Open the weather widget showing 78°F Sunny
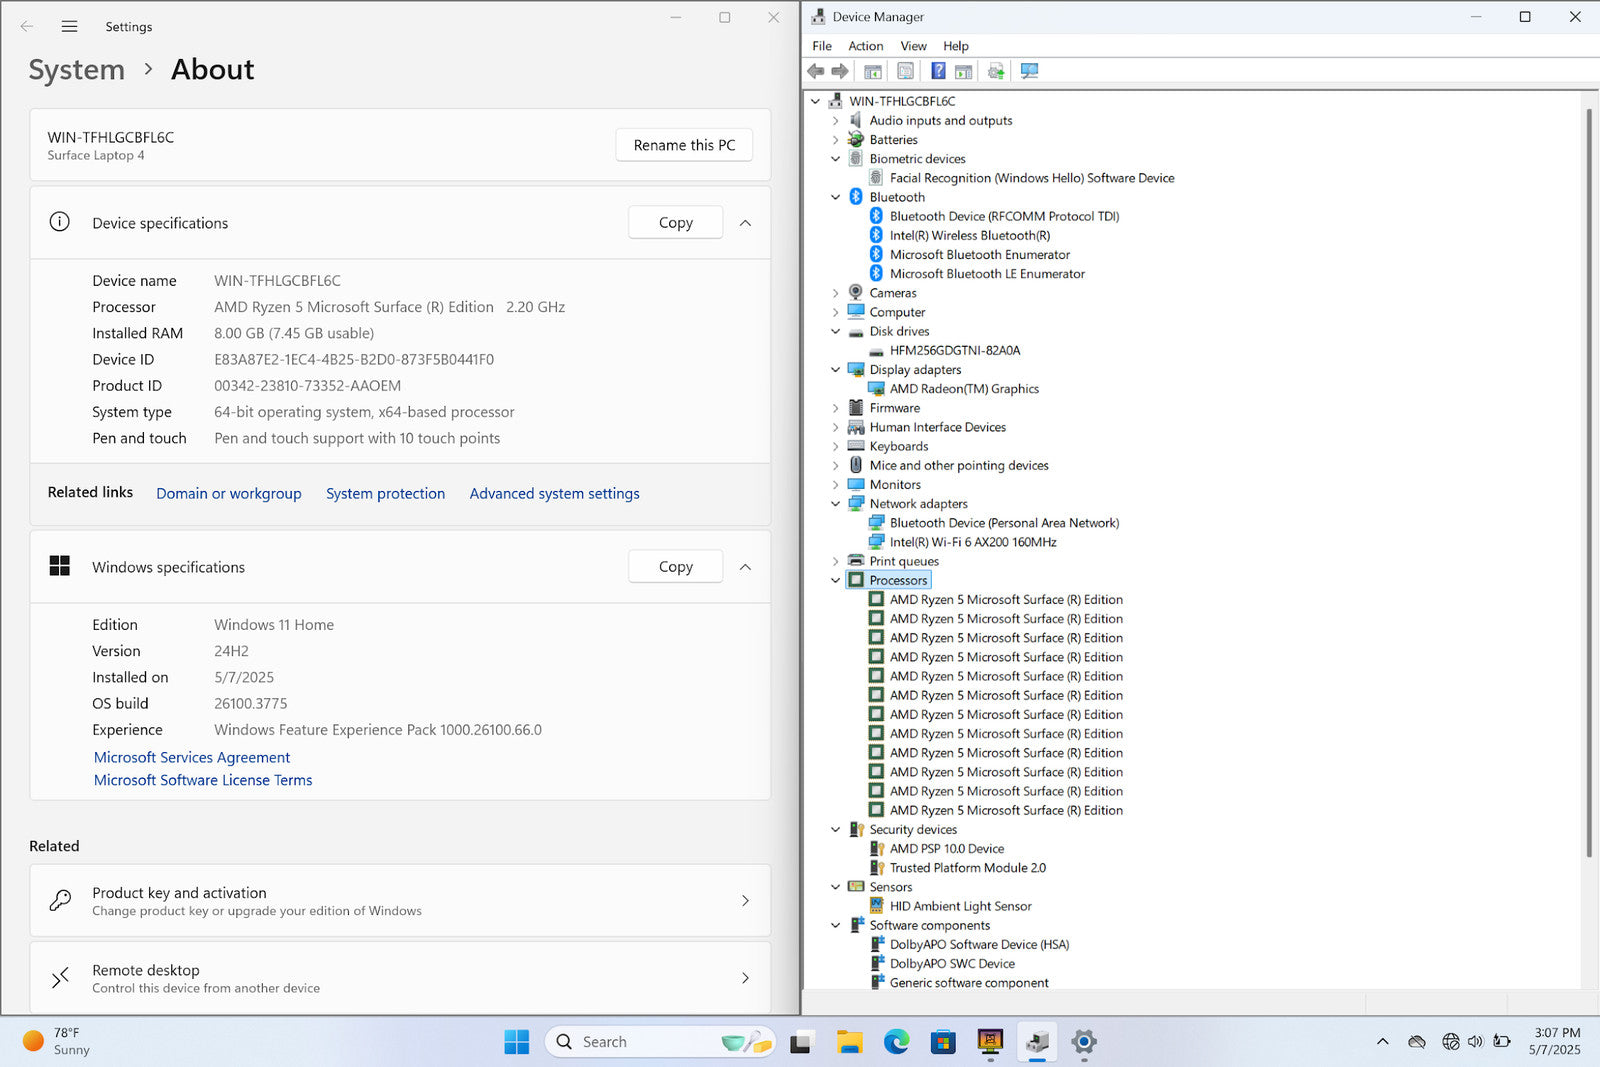 pyautogui.click(x=58, y=1042)
